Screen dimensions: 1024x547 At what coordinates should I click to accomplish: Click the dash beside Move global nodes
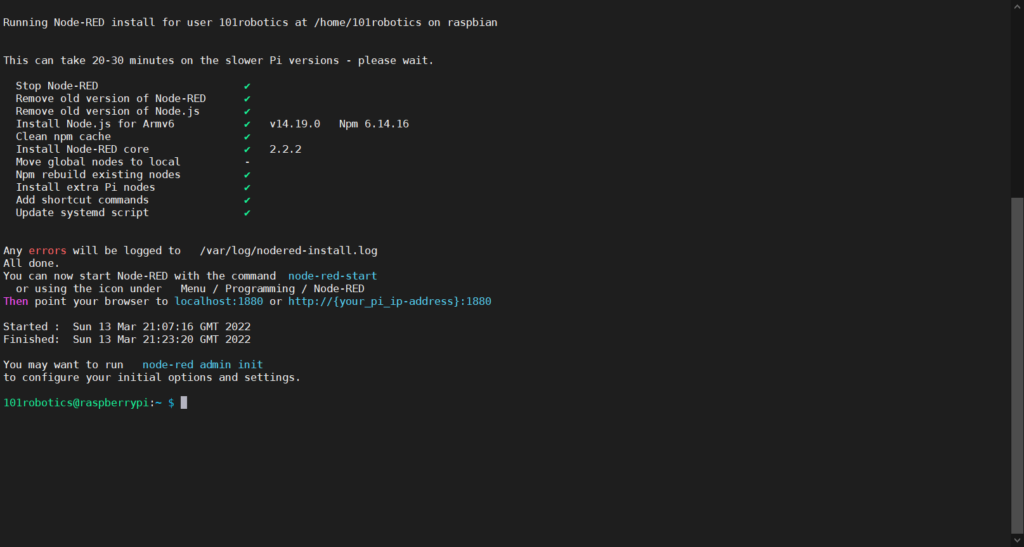(248, 162)
